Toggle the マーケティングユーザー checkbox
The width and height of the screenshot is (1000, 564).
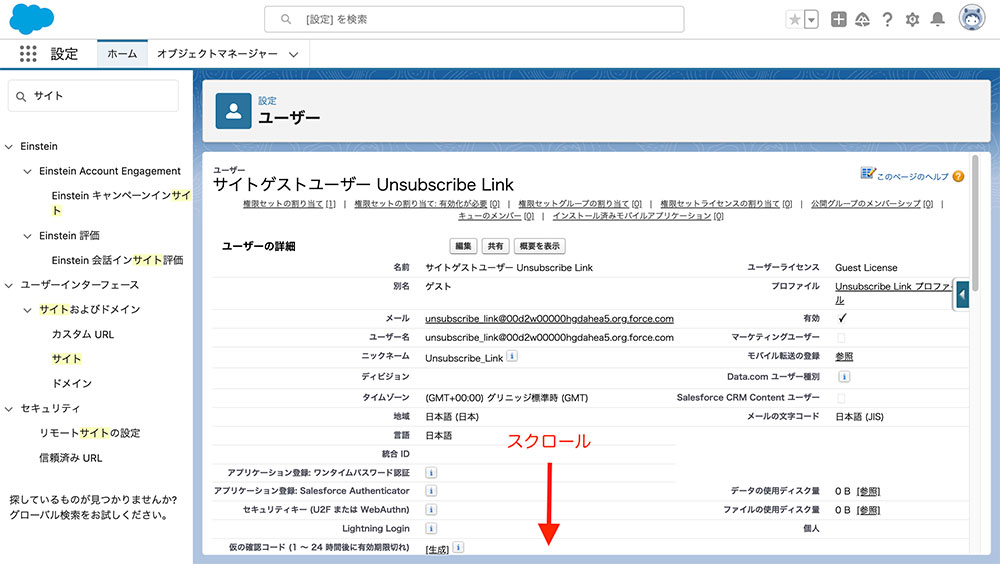[841, 338]
